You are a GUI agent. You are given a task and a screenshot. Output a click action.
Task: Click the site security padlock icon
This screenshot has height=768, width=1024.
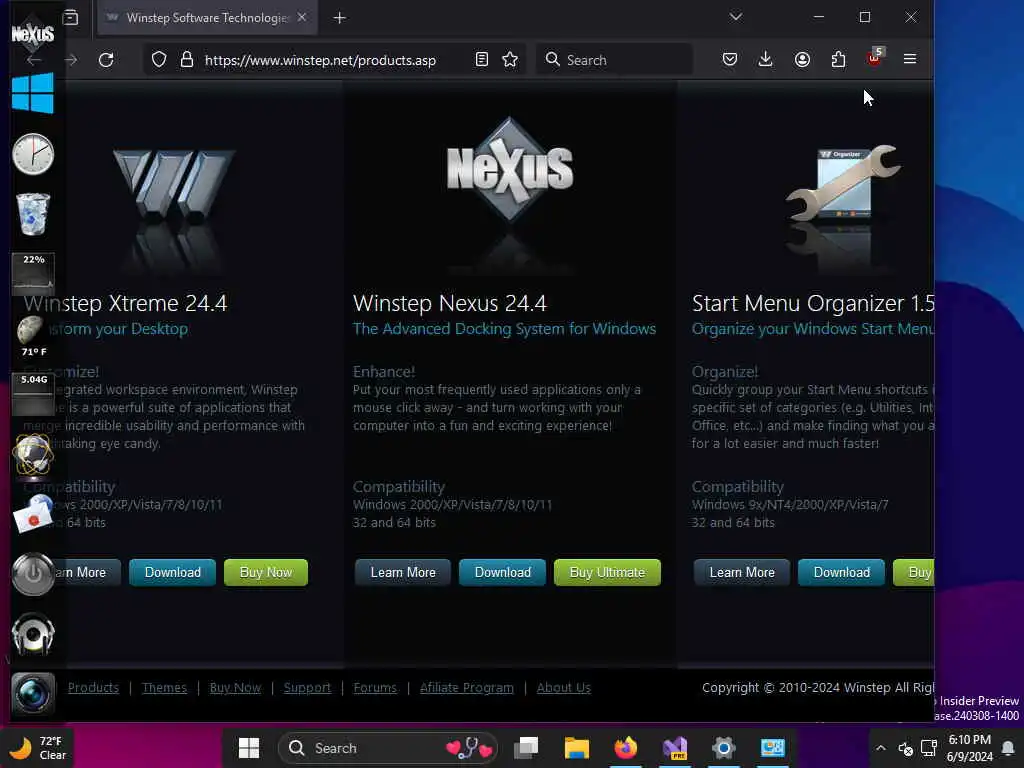[x=187, y=60]
